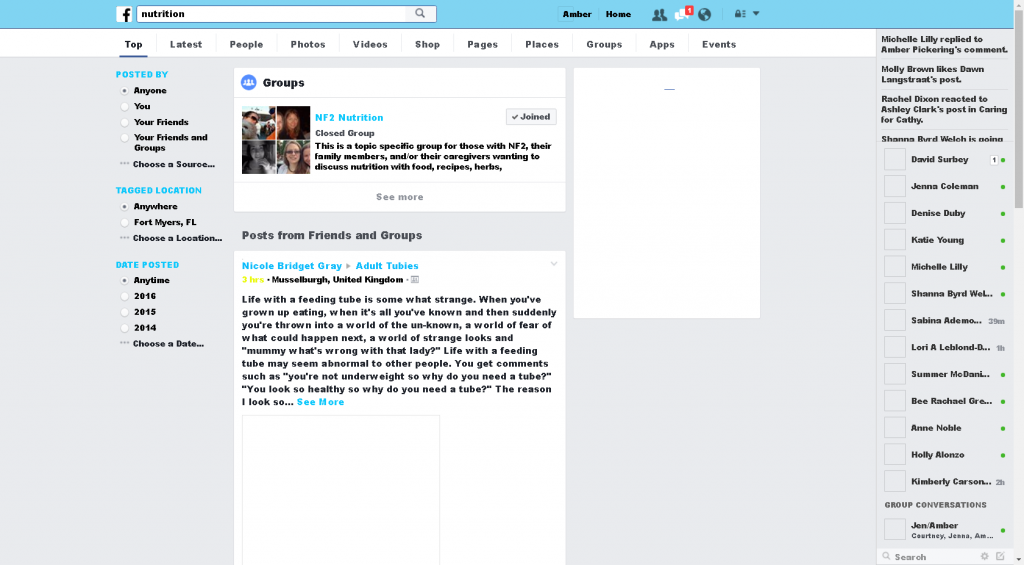
Task: Open the NF2 Nutrition group link
Action: click(x=349, y=118)
